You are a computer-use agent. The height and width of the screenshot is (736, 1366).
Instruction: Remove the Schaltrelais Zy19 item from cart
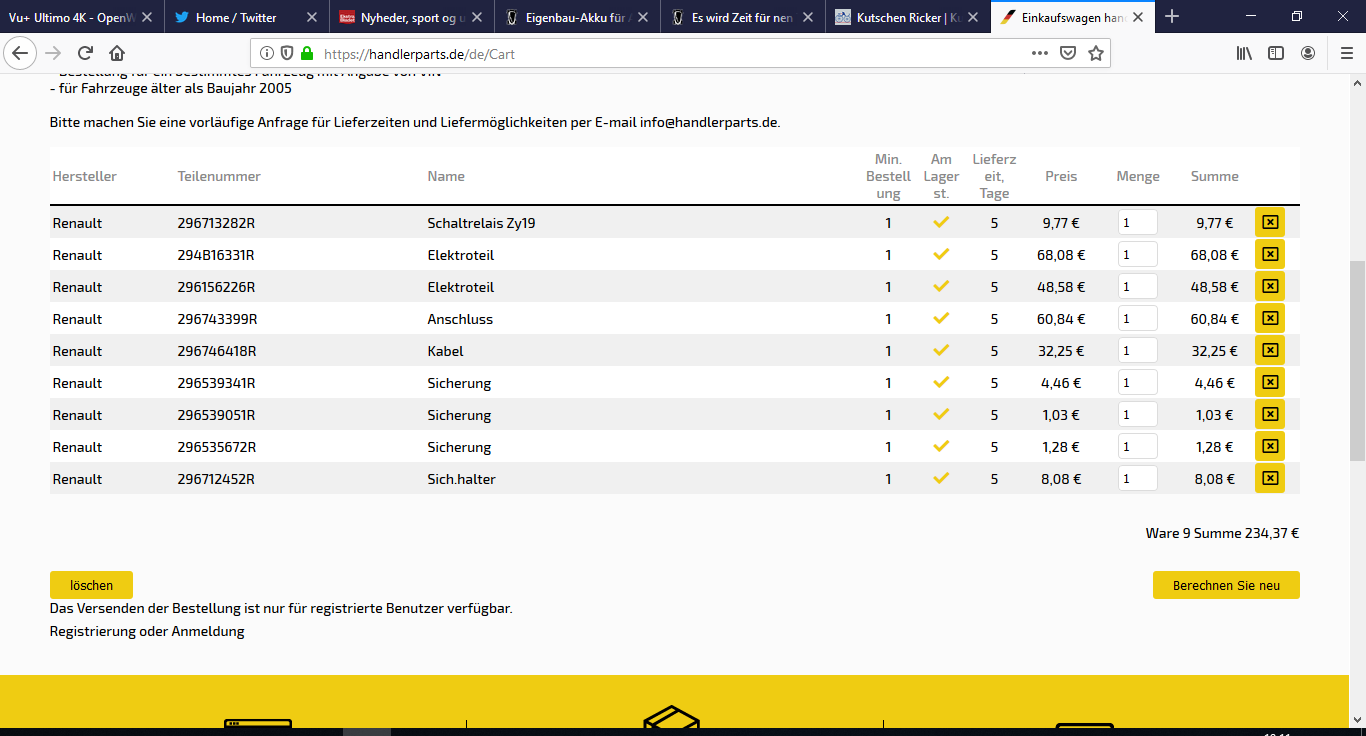1270,222
